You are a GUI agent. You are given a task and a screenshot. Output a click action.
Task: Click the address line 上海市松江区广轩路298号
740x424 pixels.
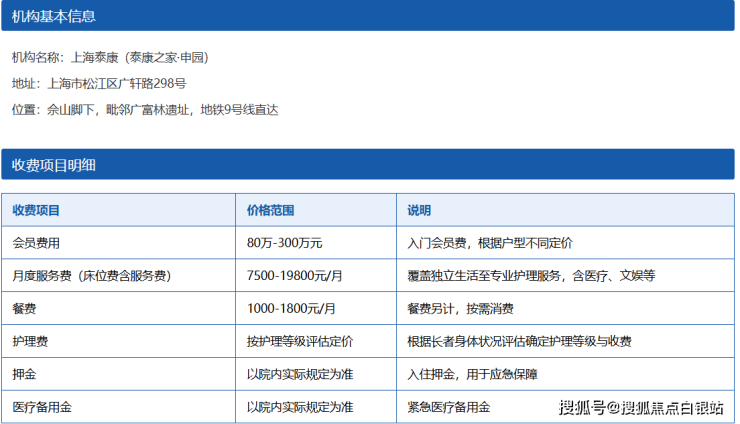pos(99,84)
